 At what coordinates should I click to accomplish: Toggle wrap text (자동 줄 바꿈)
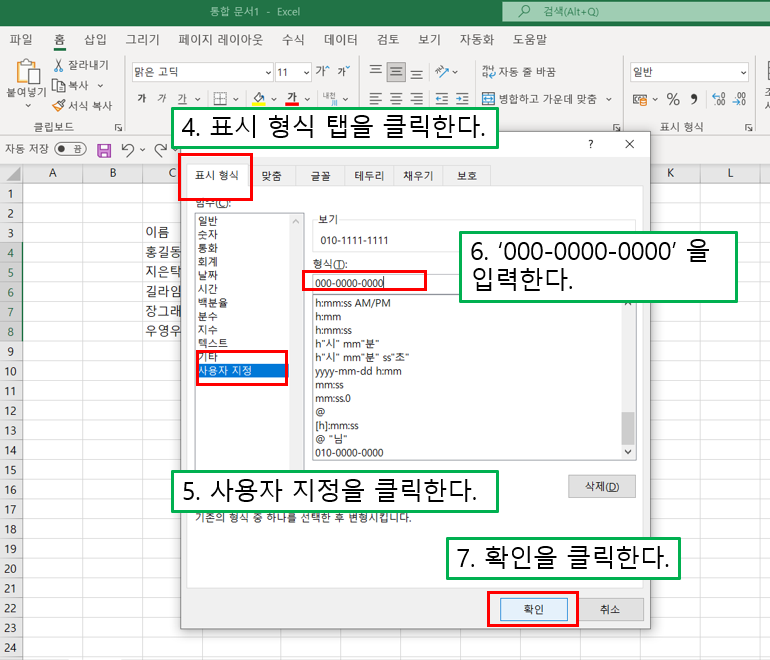[x=519, y=72]
